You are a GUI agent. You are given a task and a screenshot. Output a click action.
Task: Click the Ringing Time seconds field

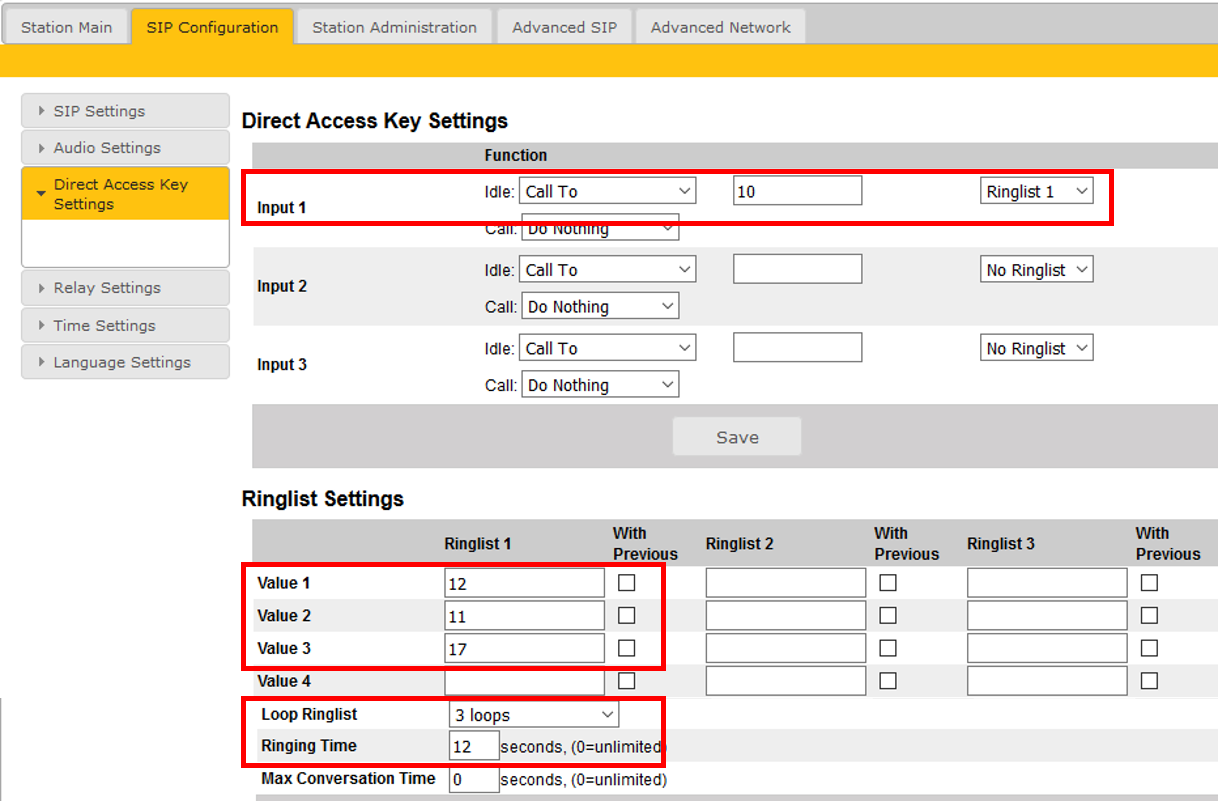474,746
